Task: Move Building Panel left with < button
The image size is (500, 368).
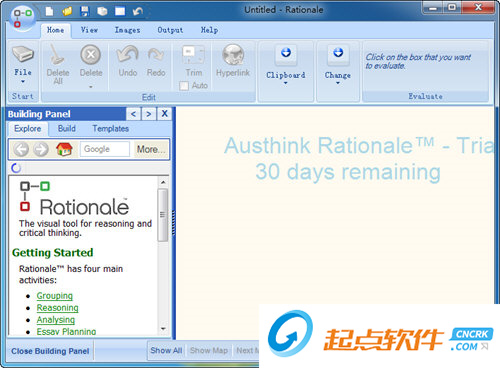Action: coord(133,114)
